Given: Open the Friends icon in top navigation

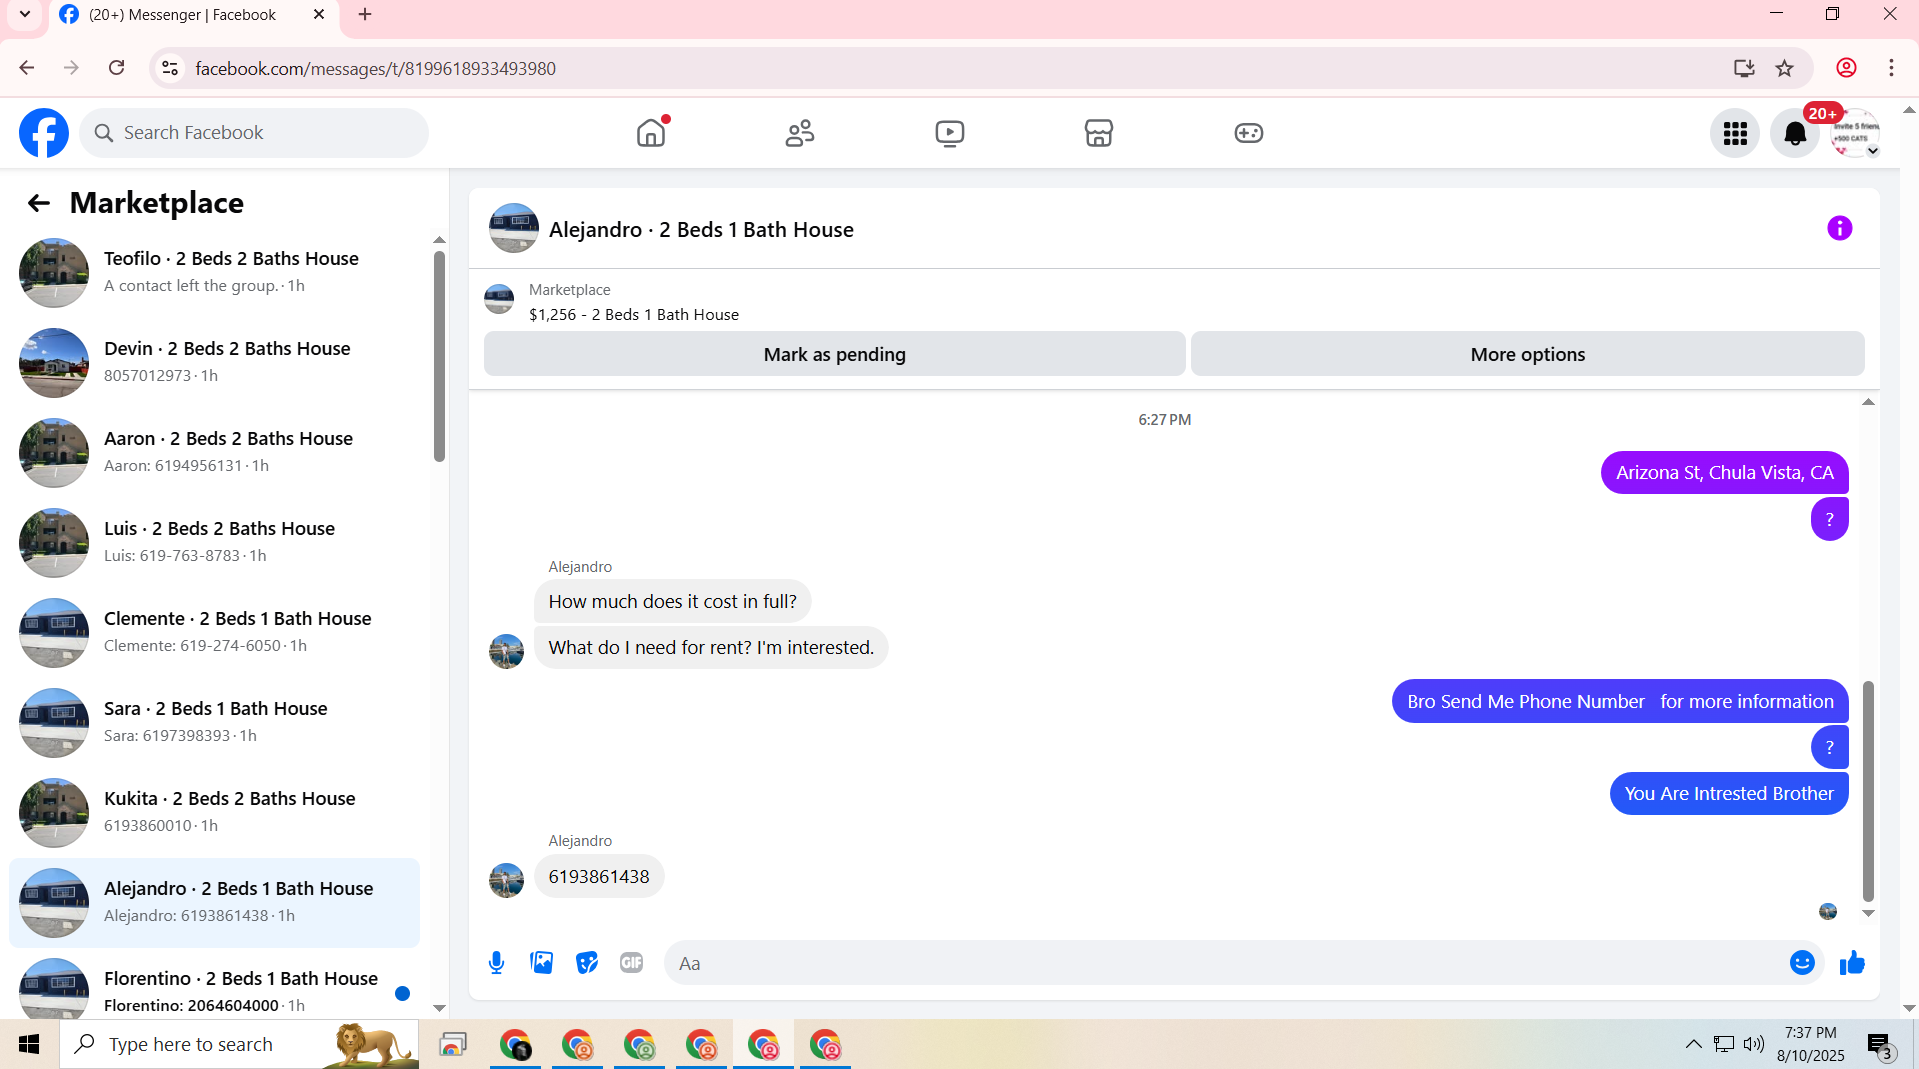Looking at the screenshot, I should pyautogui.click(x=800, y=133).
